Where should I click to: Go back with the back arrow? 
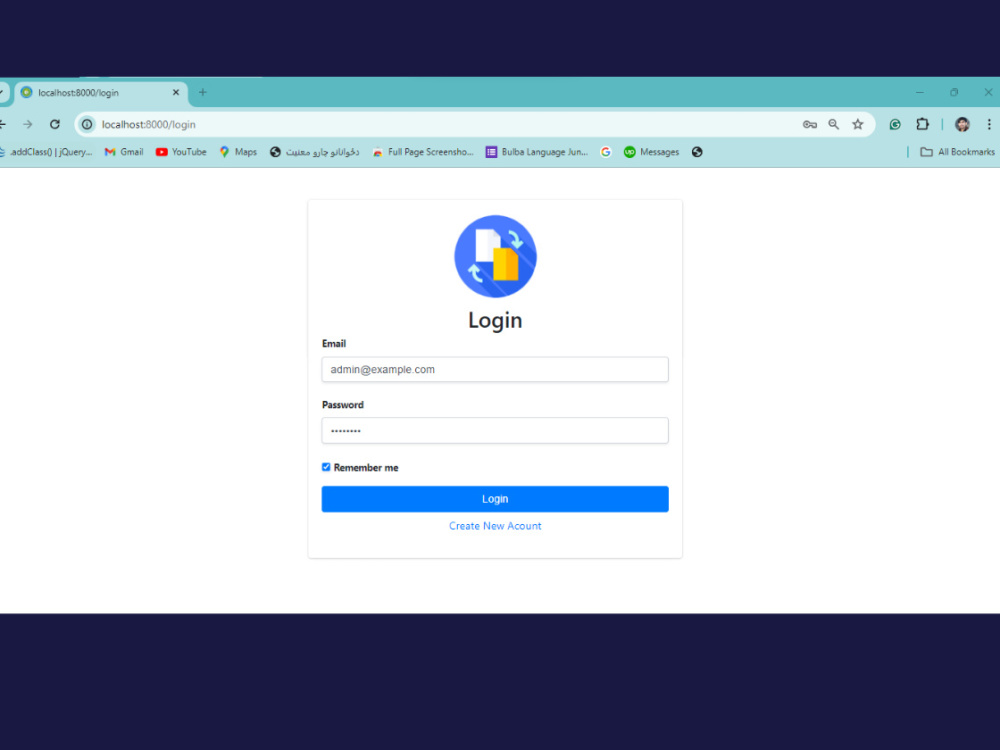[x=3, y=124]
